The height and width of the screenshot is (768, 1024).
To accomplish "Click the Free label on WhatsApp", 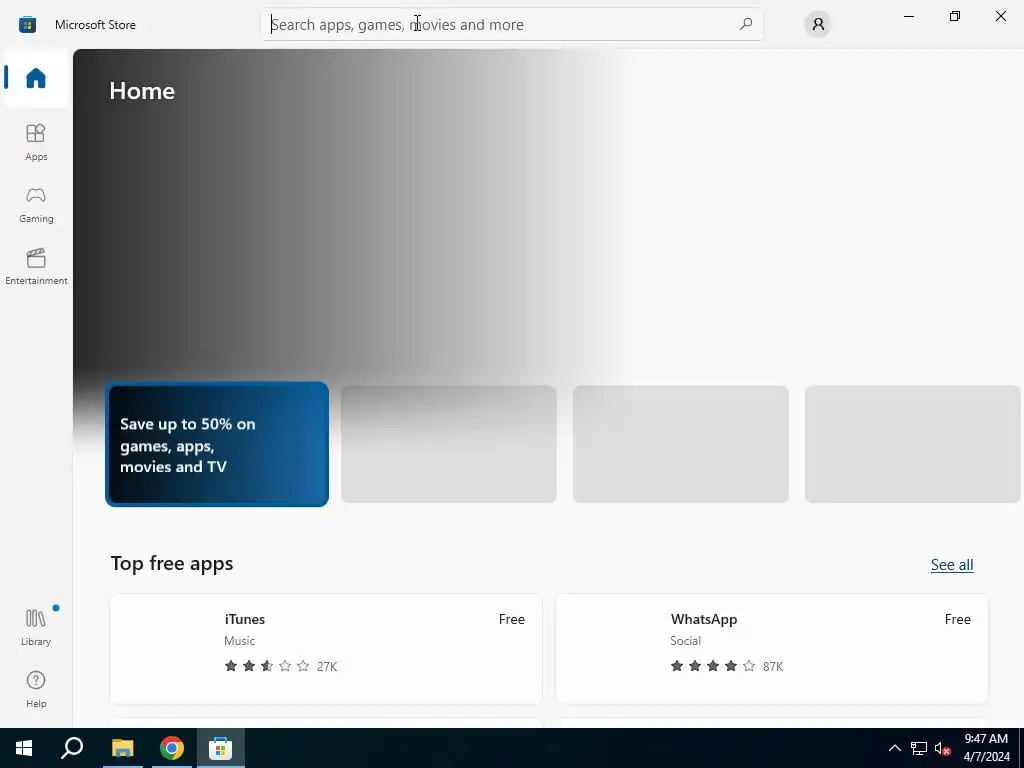I will pos(957,619).
